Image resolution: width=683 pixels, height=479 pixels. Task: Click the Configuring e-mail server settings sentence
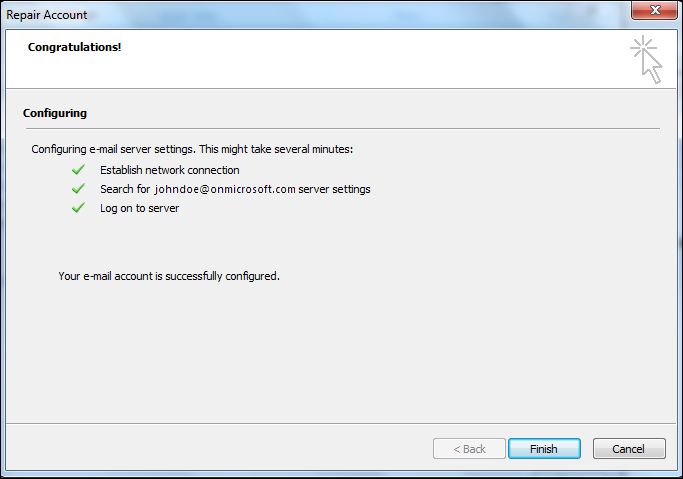pos(193,149)
